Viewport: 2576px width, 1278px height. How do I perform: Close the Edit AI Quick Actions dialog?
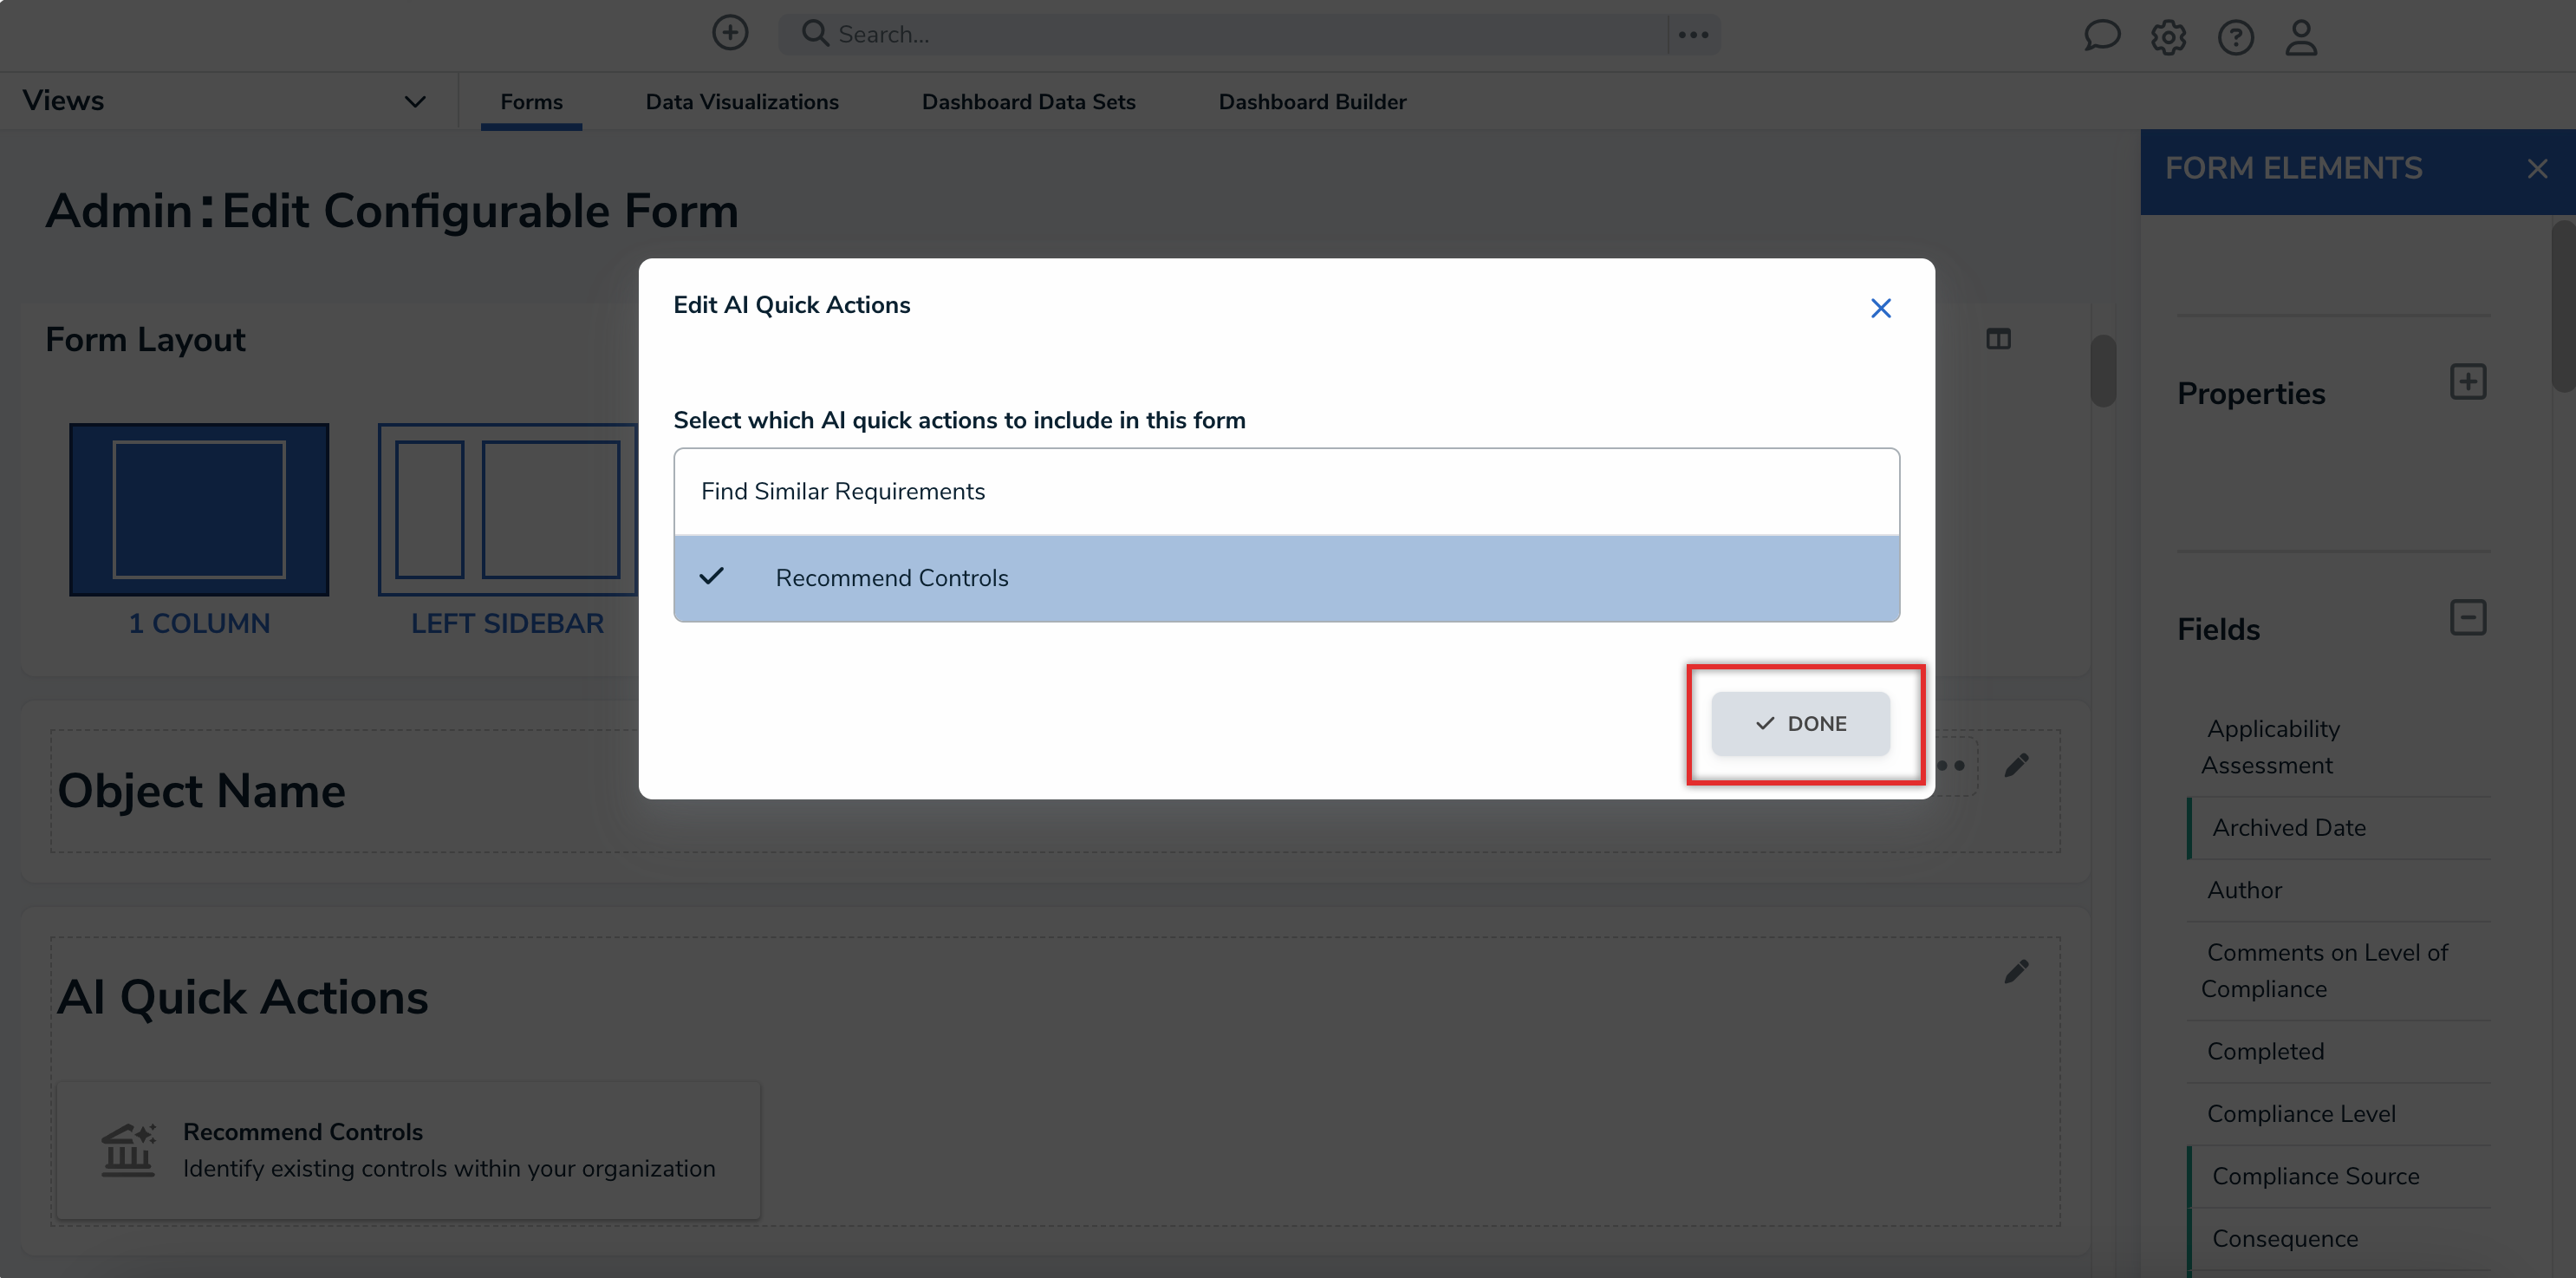[x=1880, y=308]
